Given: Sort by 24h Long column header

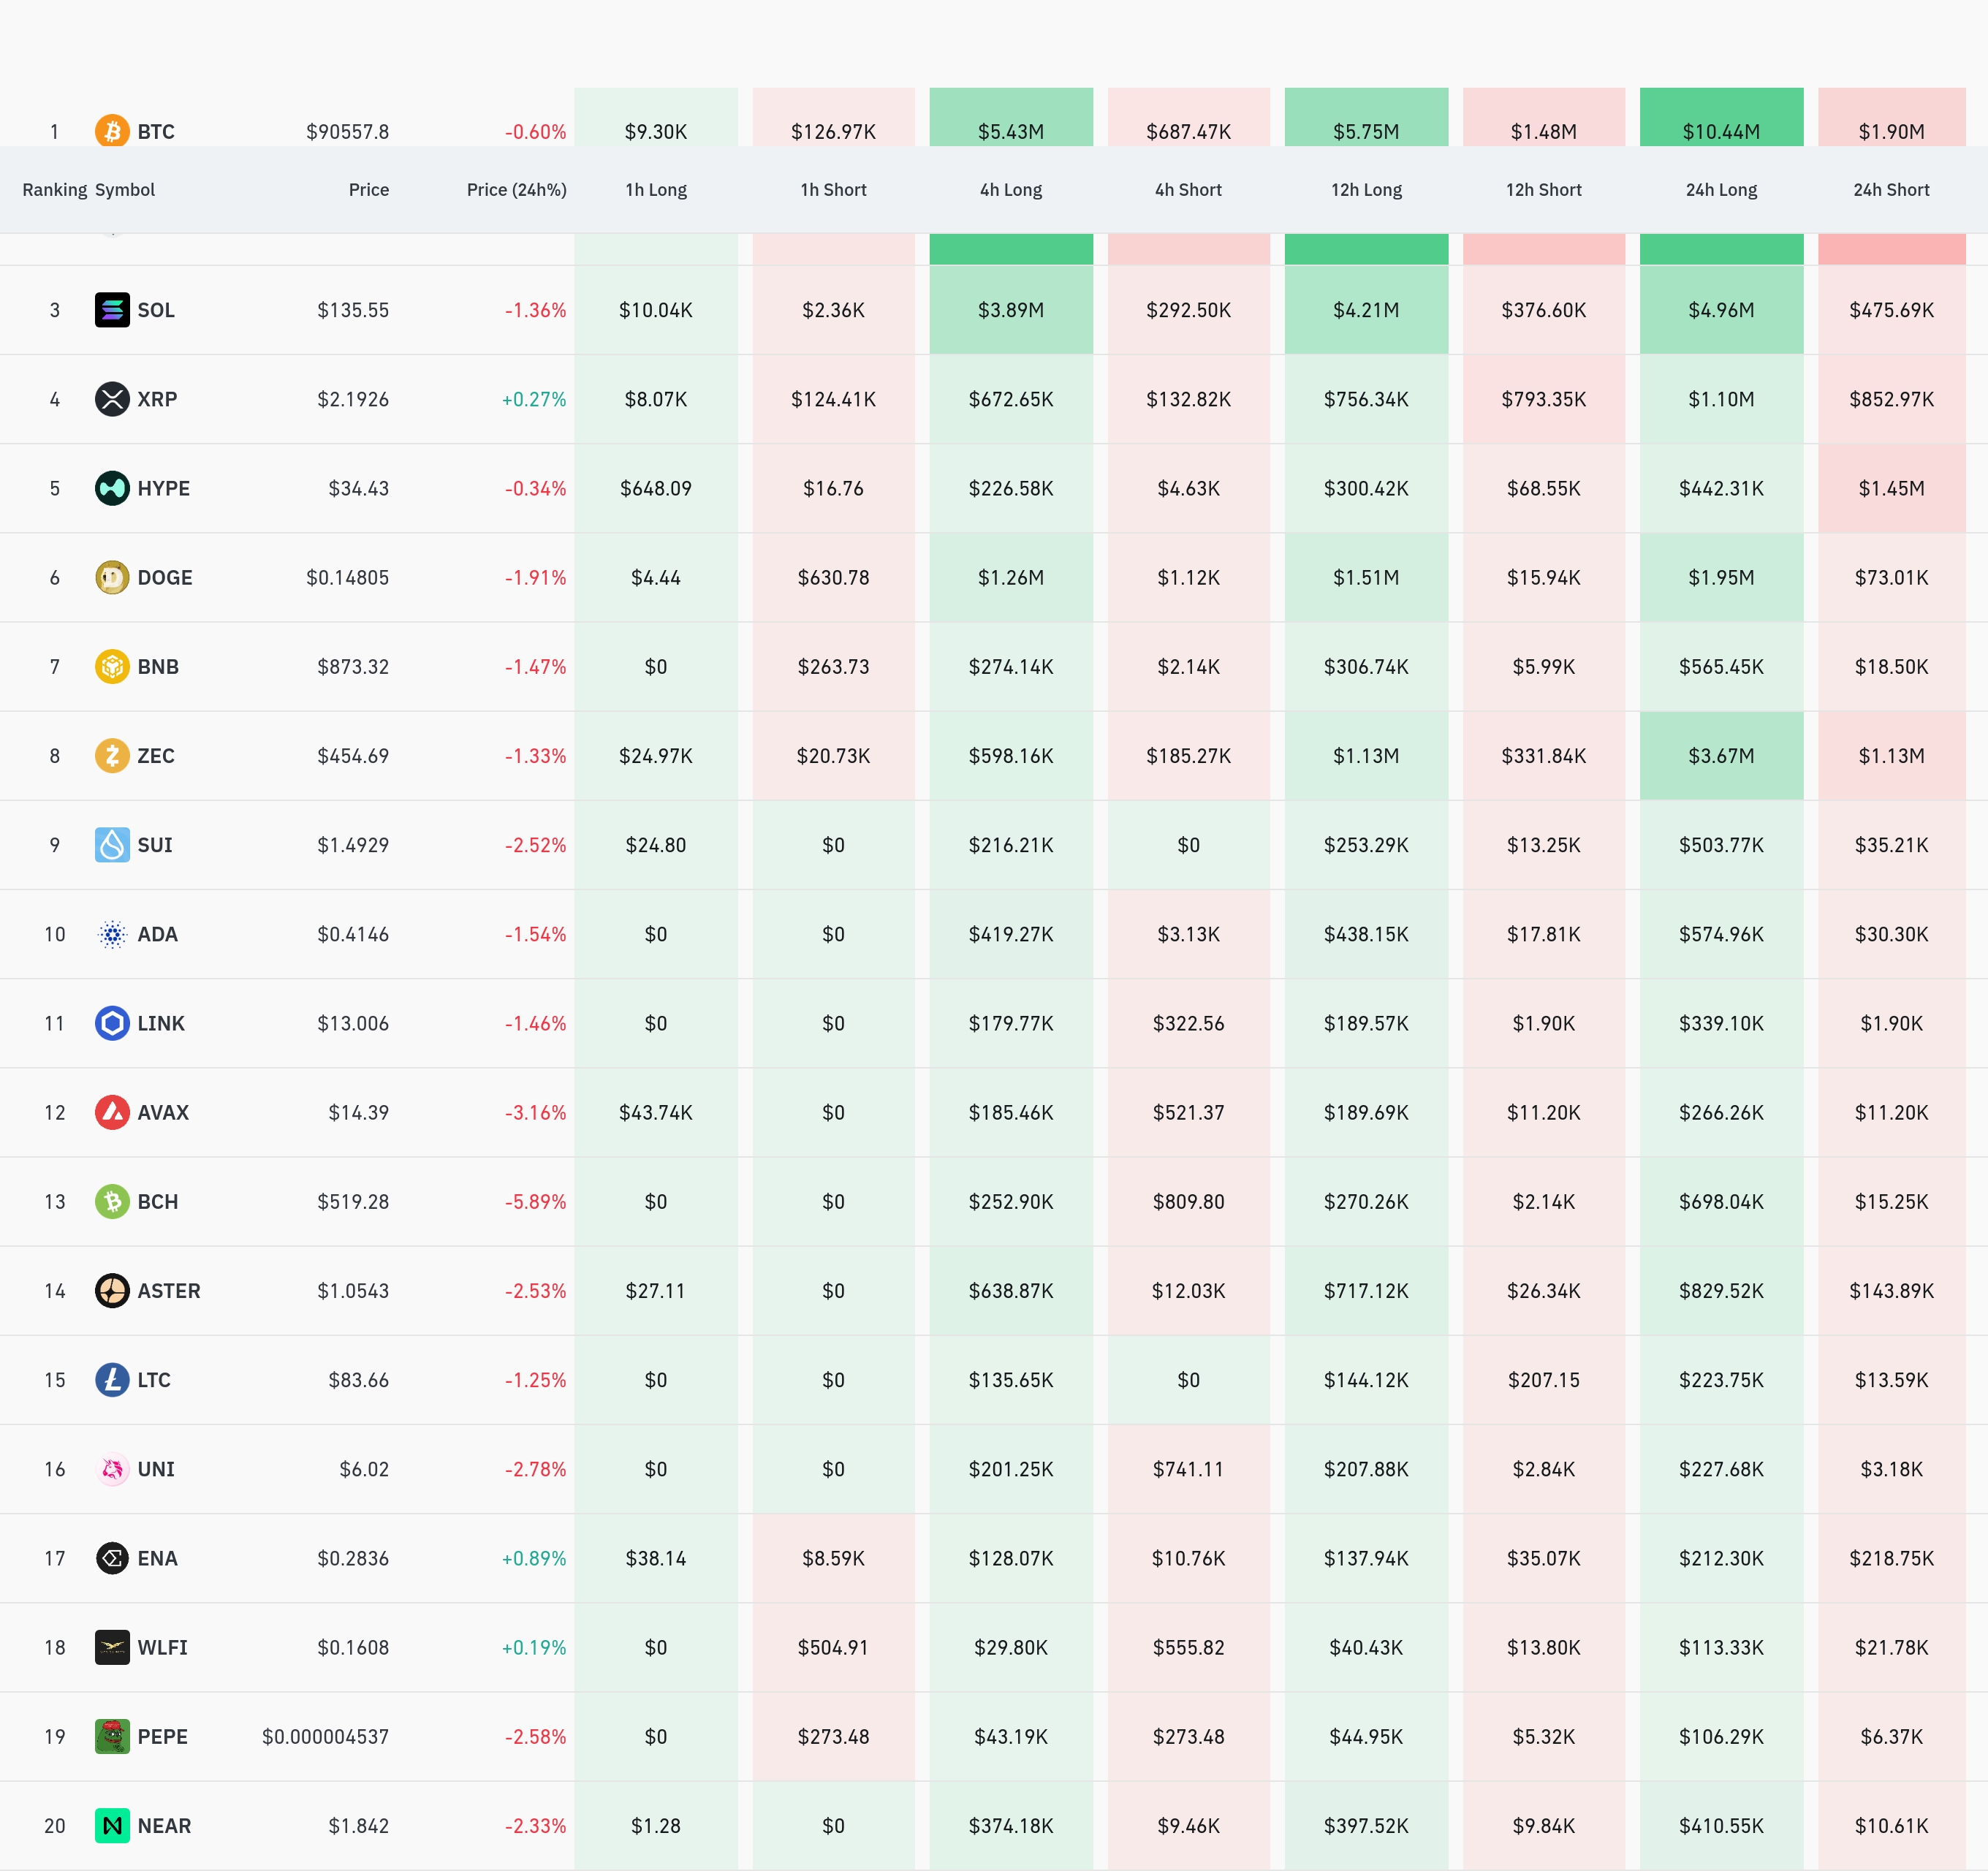Looking at the screenshot, I should coord(1720,190).
